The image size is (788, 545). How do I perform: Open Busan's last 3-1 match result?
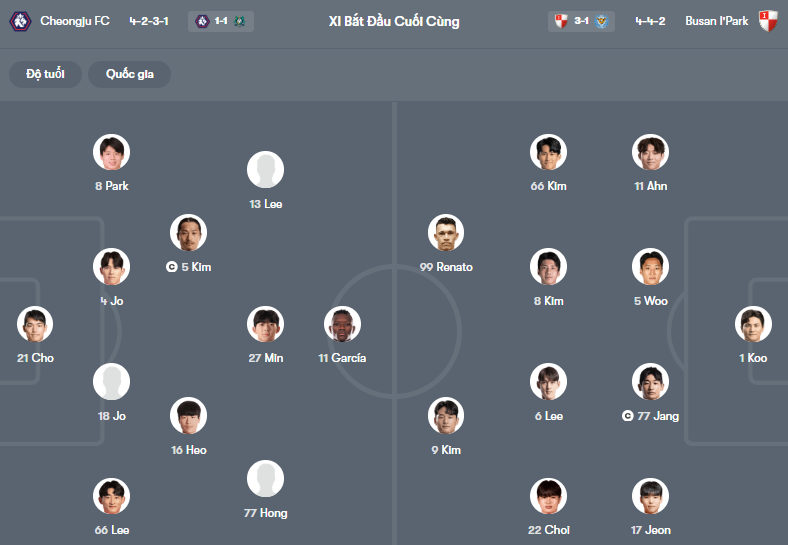coord(581,20)
